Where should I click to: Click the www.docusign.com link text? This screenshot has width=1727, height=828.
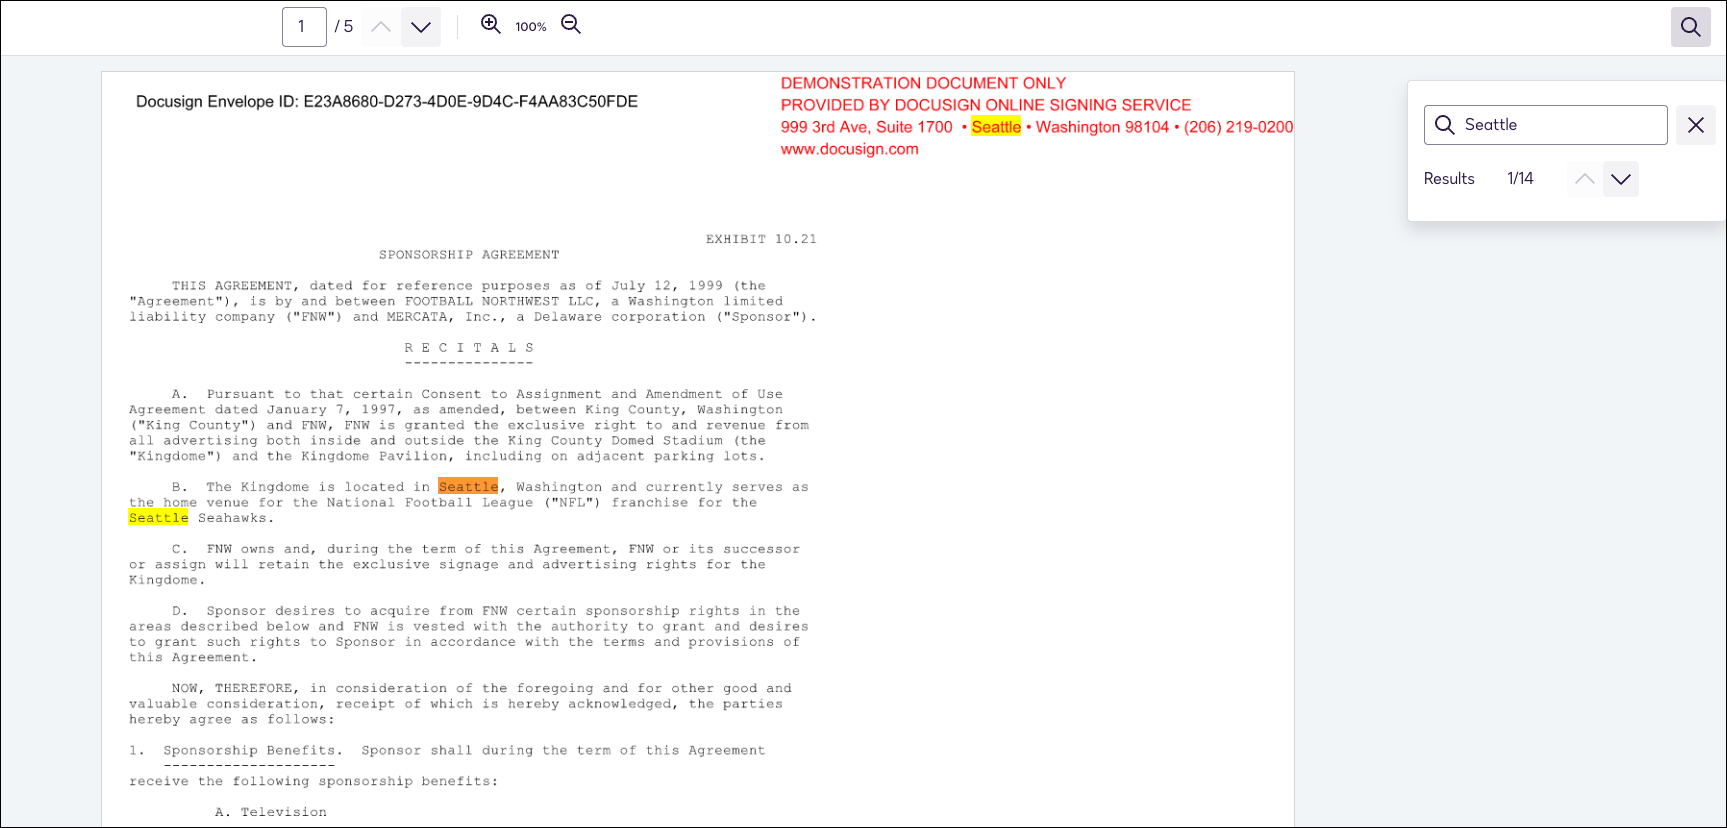(x=850, y=149)
